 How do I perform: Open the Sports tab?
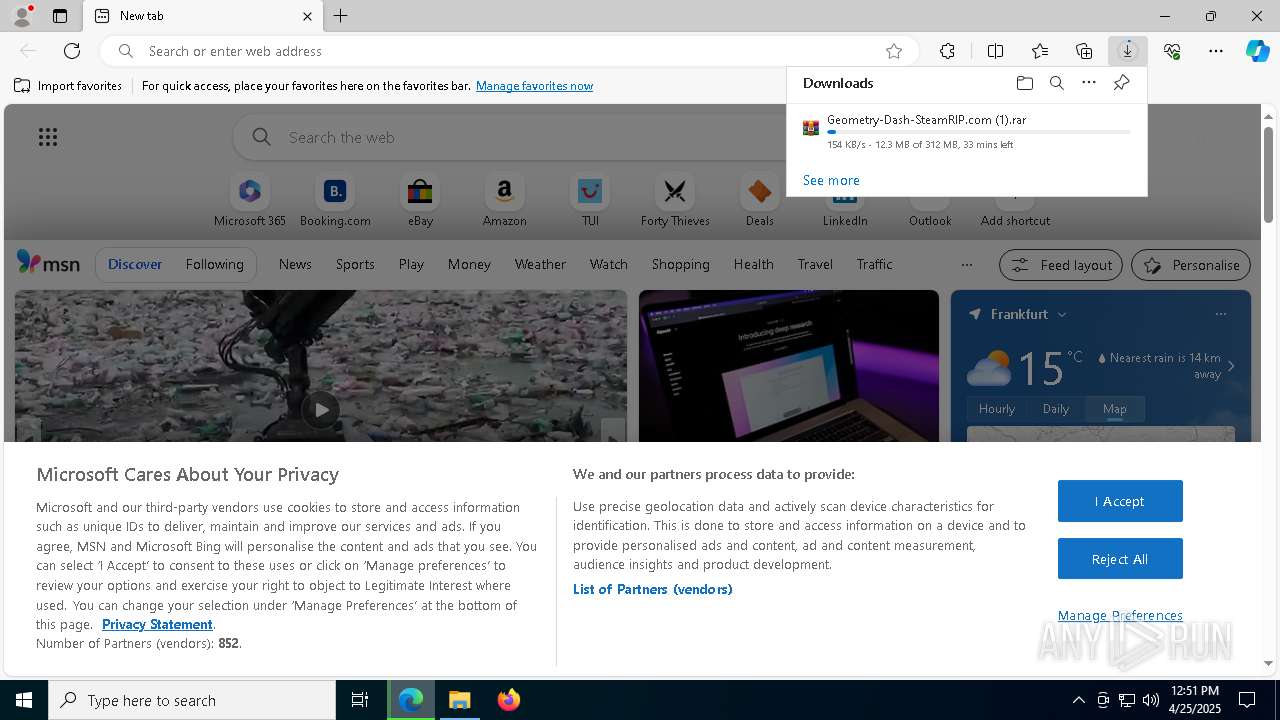tap(355, 264)
